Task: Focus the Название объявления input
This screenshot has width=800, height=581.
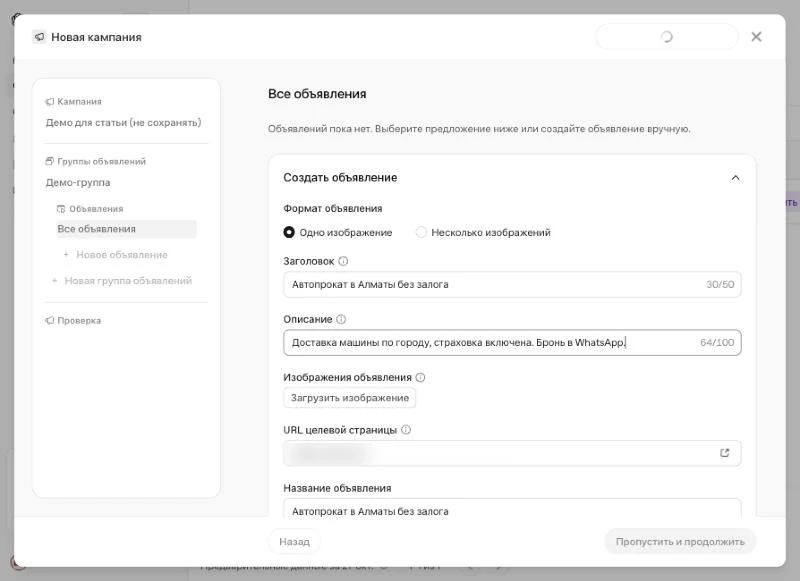Action: pos(512,508)
